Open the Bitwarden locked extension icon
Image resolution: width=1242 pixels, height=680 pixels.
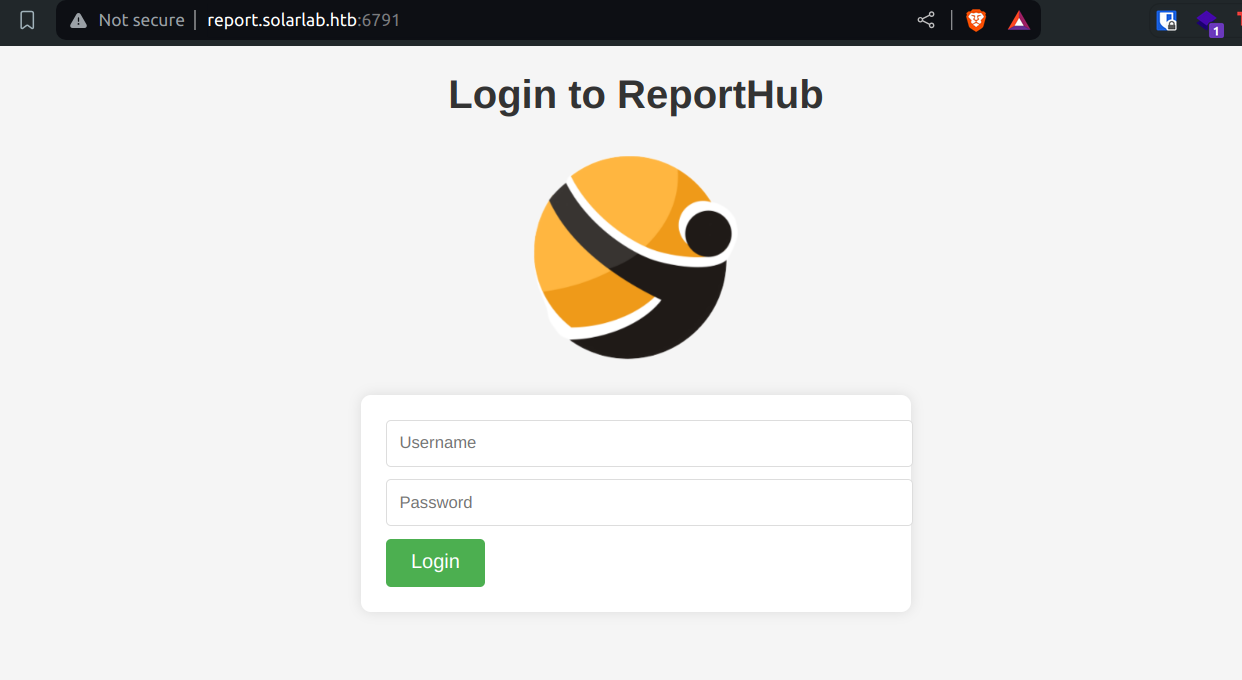click(x=1166, y=20)
